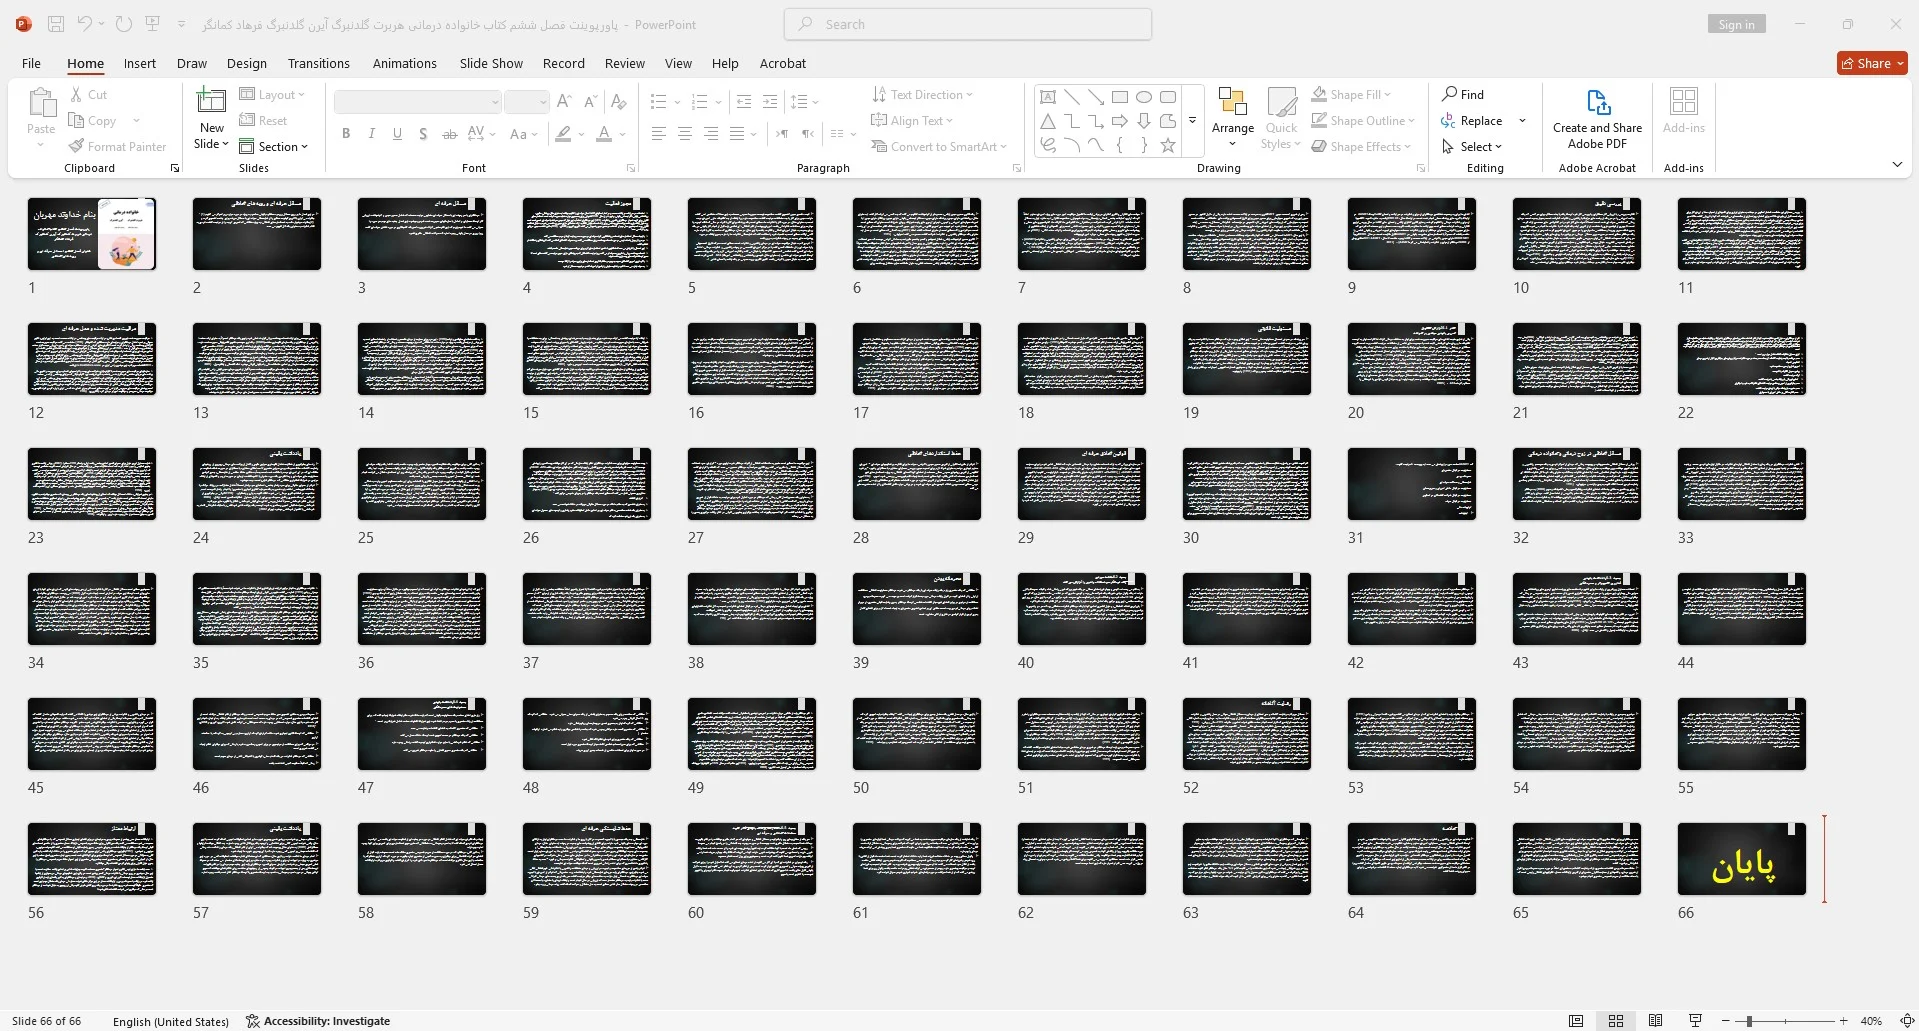
Task: Click Reset slide icon
Action: pos(247,120)
